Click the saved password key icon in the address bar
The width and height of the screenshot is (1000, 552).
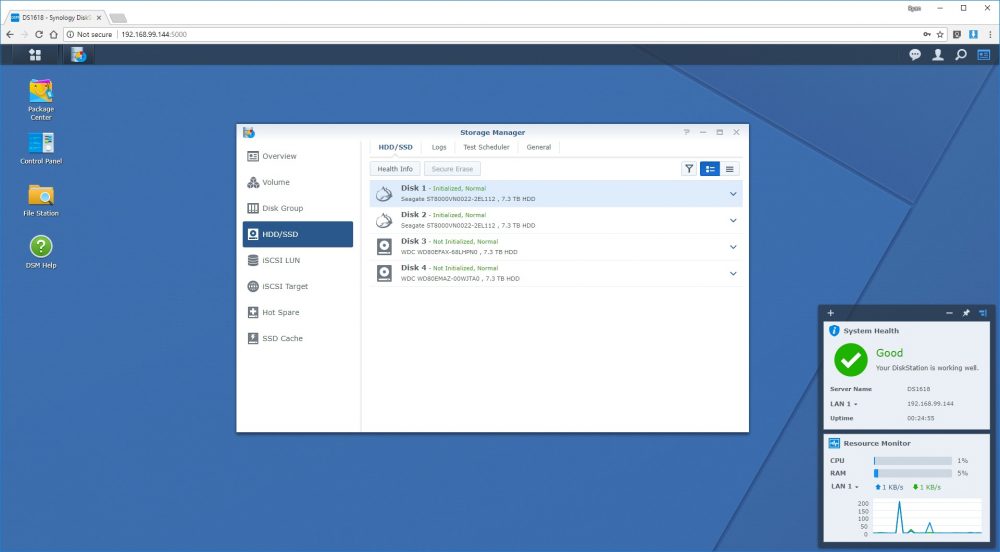point(927,34)
